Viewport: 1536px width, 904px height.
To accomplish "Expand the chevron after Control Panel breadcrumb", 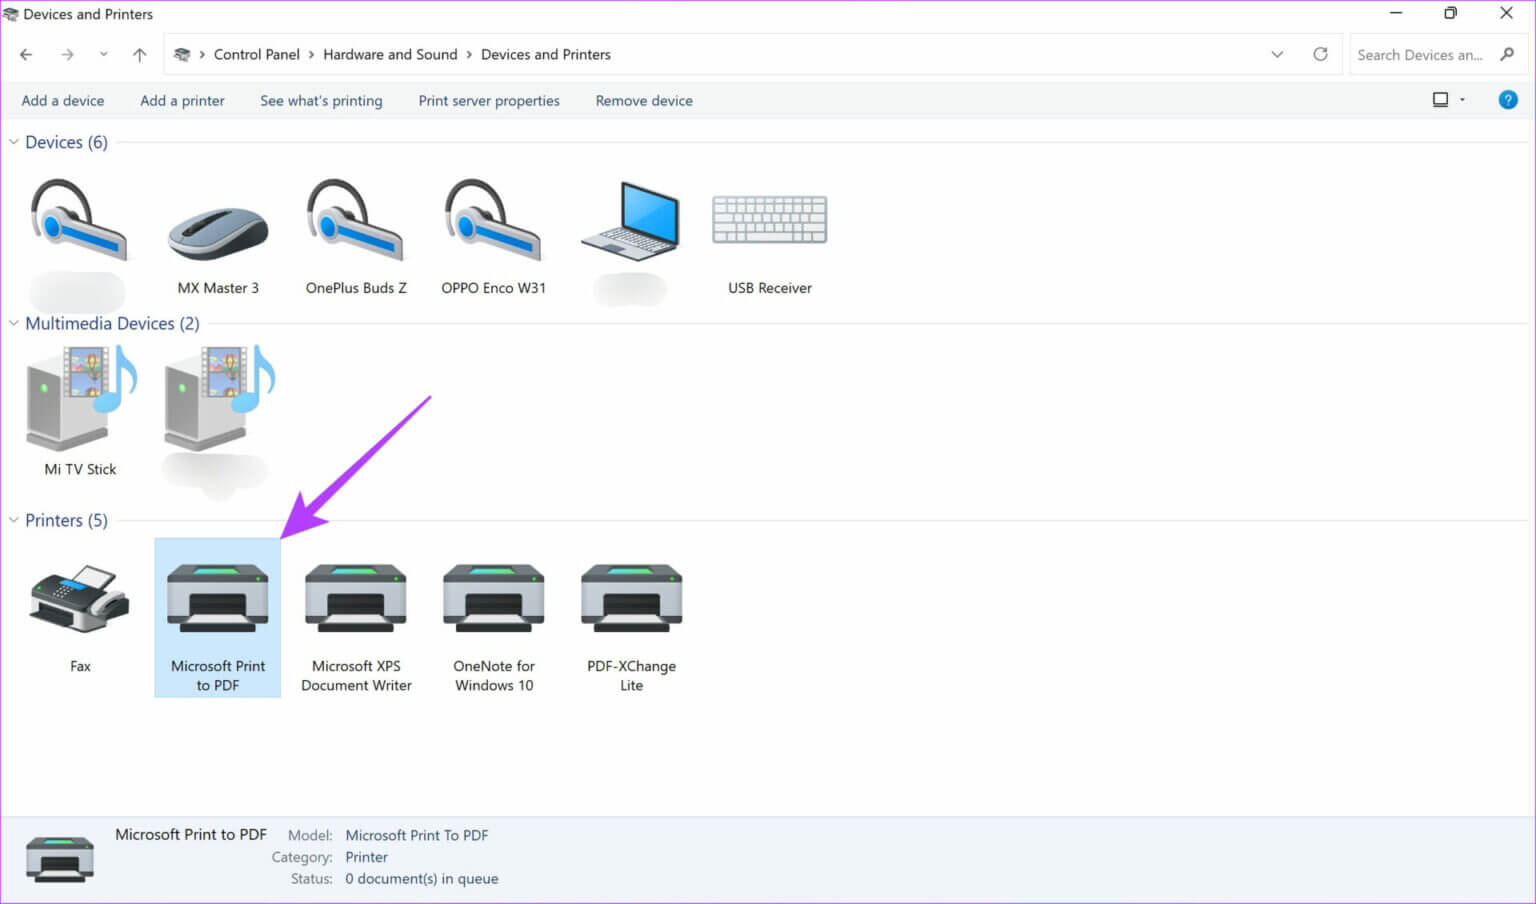I will coord(311,54).
